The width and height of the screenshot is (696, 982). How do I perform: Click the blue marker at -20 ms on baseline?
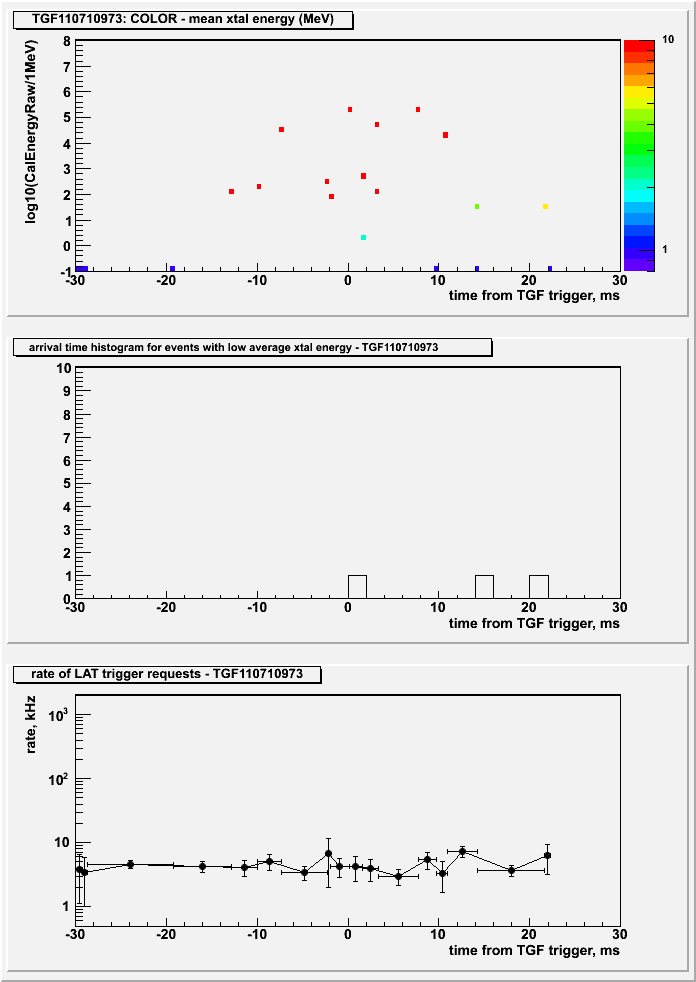point(172,269)
